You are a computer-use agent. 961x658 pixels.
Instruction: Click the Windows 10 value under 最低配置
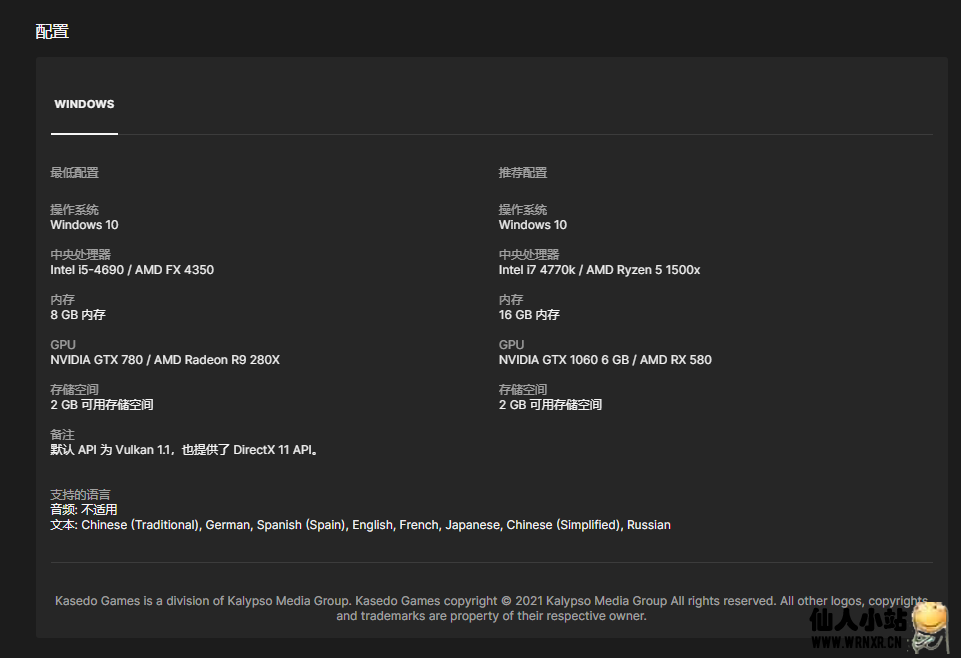coord(84,225)
